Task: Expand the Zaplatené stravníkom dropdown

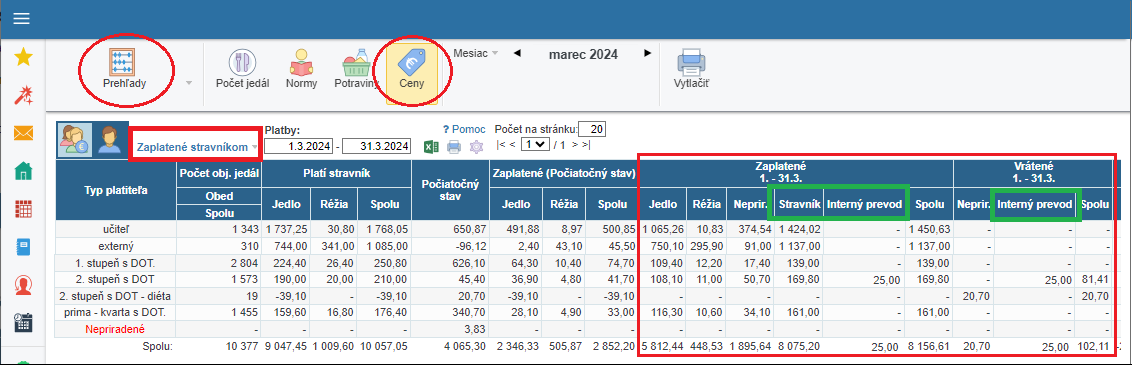Action: coord(197,147)
